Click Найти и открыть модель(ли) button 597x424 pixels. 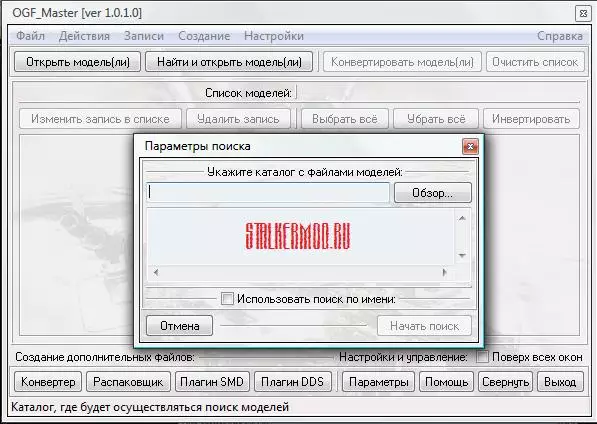click(x=229, y=62)
